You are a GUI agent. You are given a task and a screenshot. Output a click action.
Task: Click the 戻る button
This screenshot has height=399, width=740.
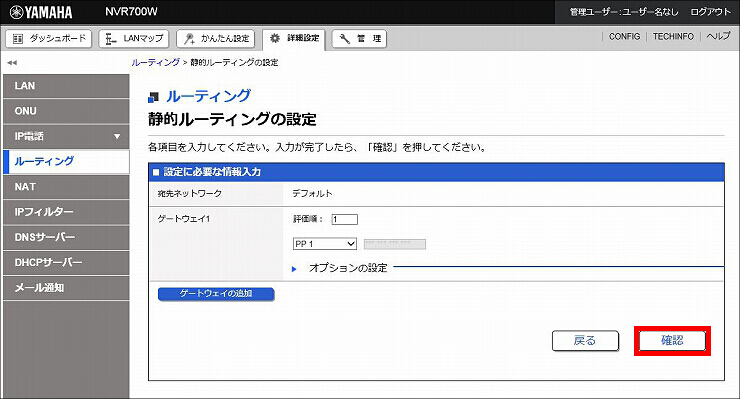tap(585, 340)
